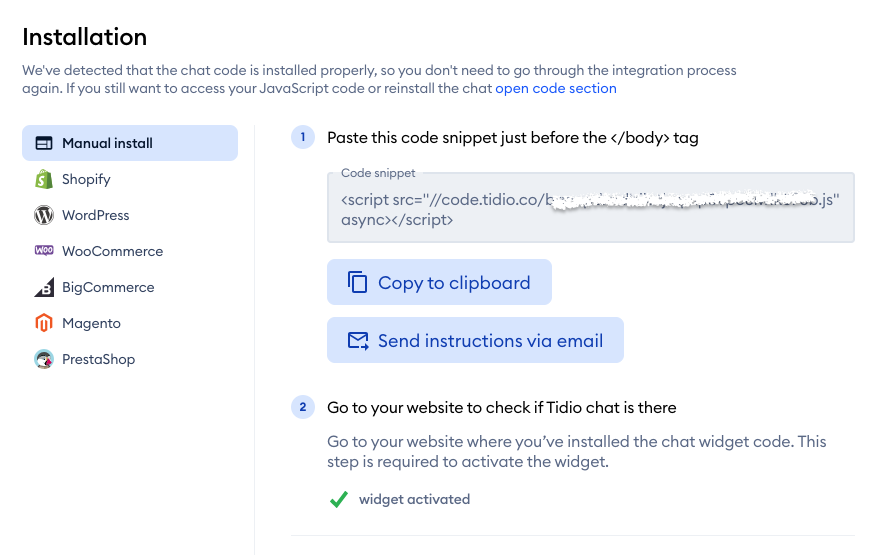Screen dimensions: 881x555
Task: Click the WooCommerce logo icon
Action: point(44,251)
